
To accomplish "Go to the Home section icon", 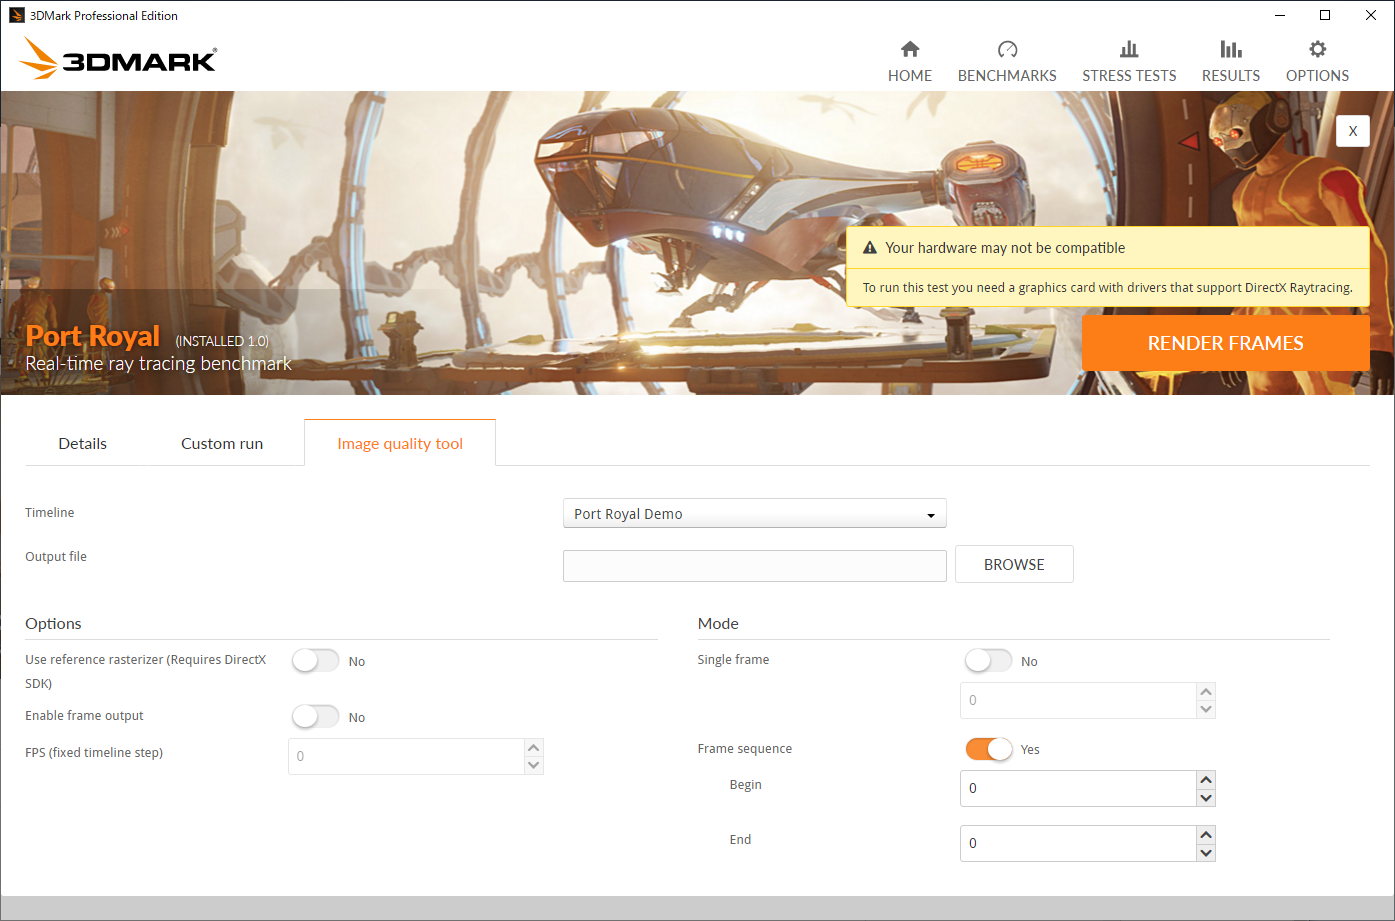I will 910,49.
